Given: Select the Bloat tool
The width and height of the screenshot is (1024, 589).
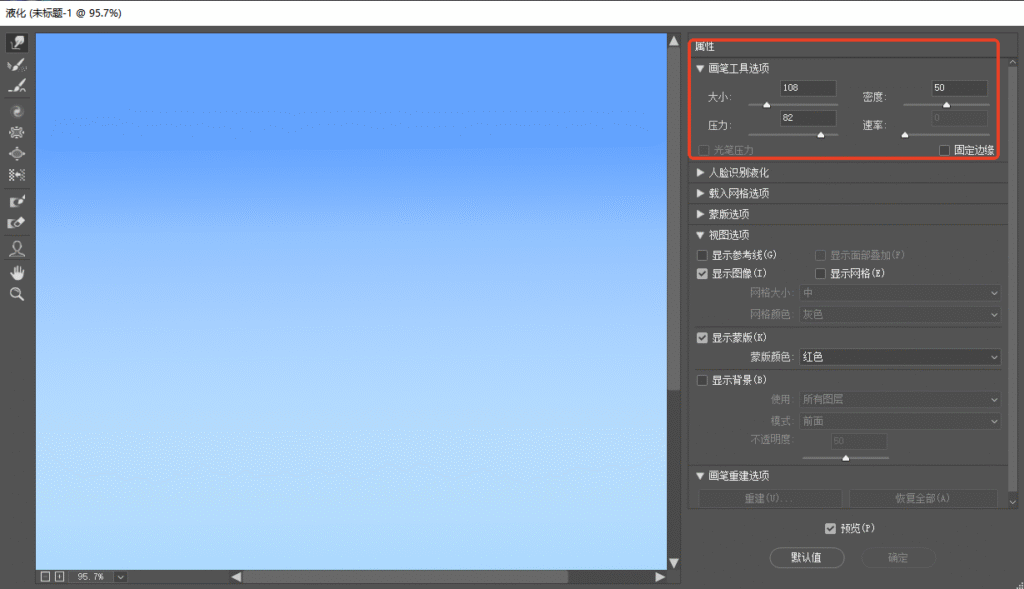Looking at the screenshot, I should click(x=17, y=154).
